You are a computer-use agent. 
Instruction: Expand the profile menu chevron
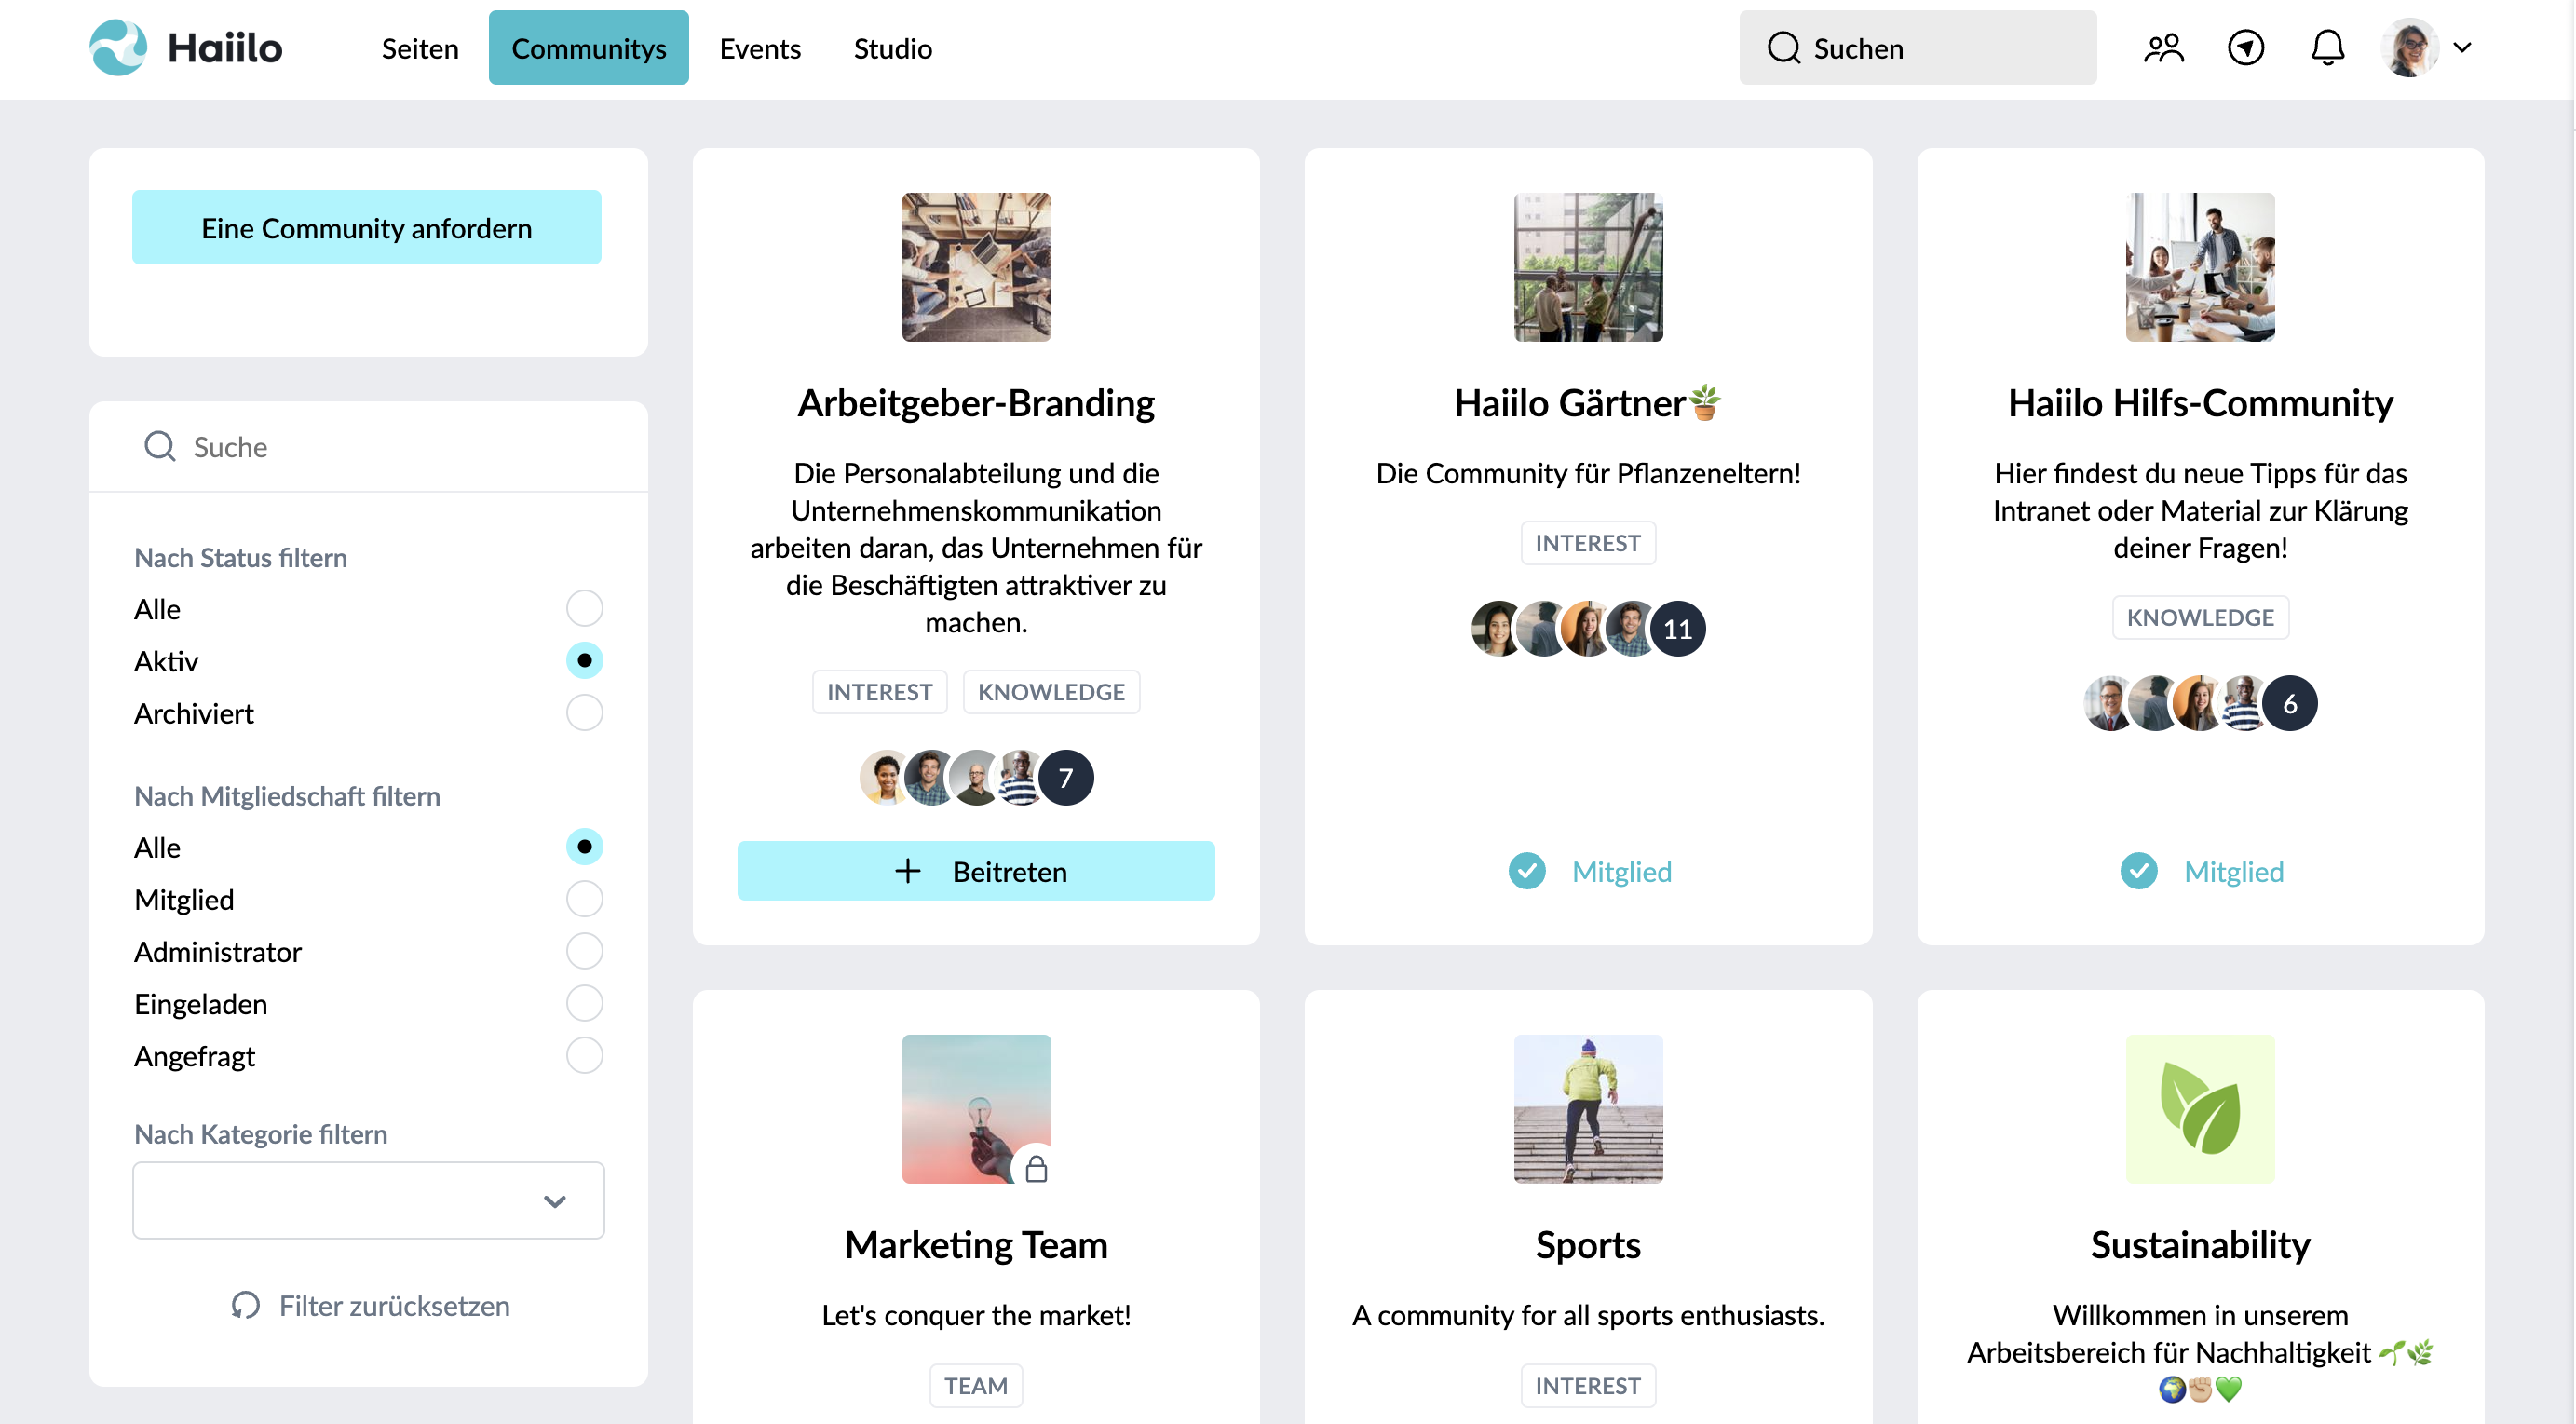[2462, 47]
